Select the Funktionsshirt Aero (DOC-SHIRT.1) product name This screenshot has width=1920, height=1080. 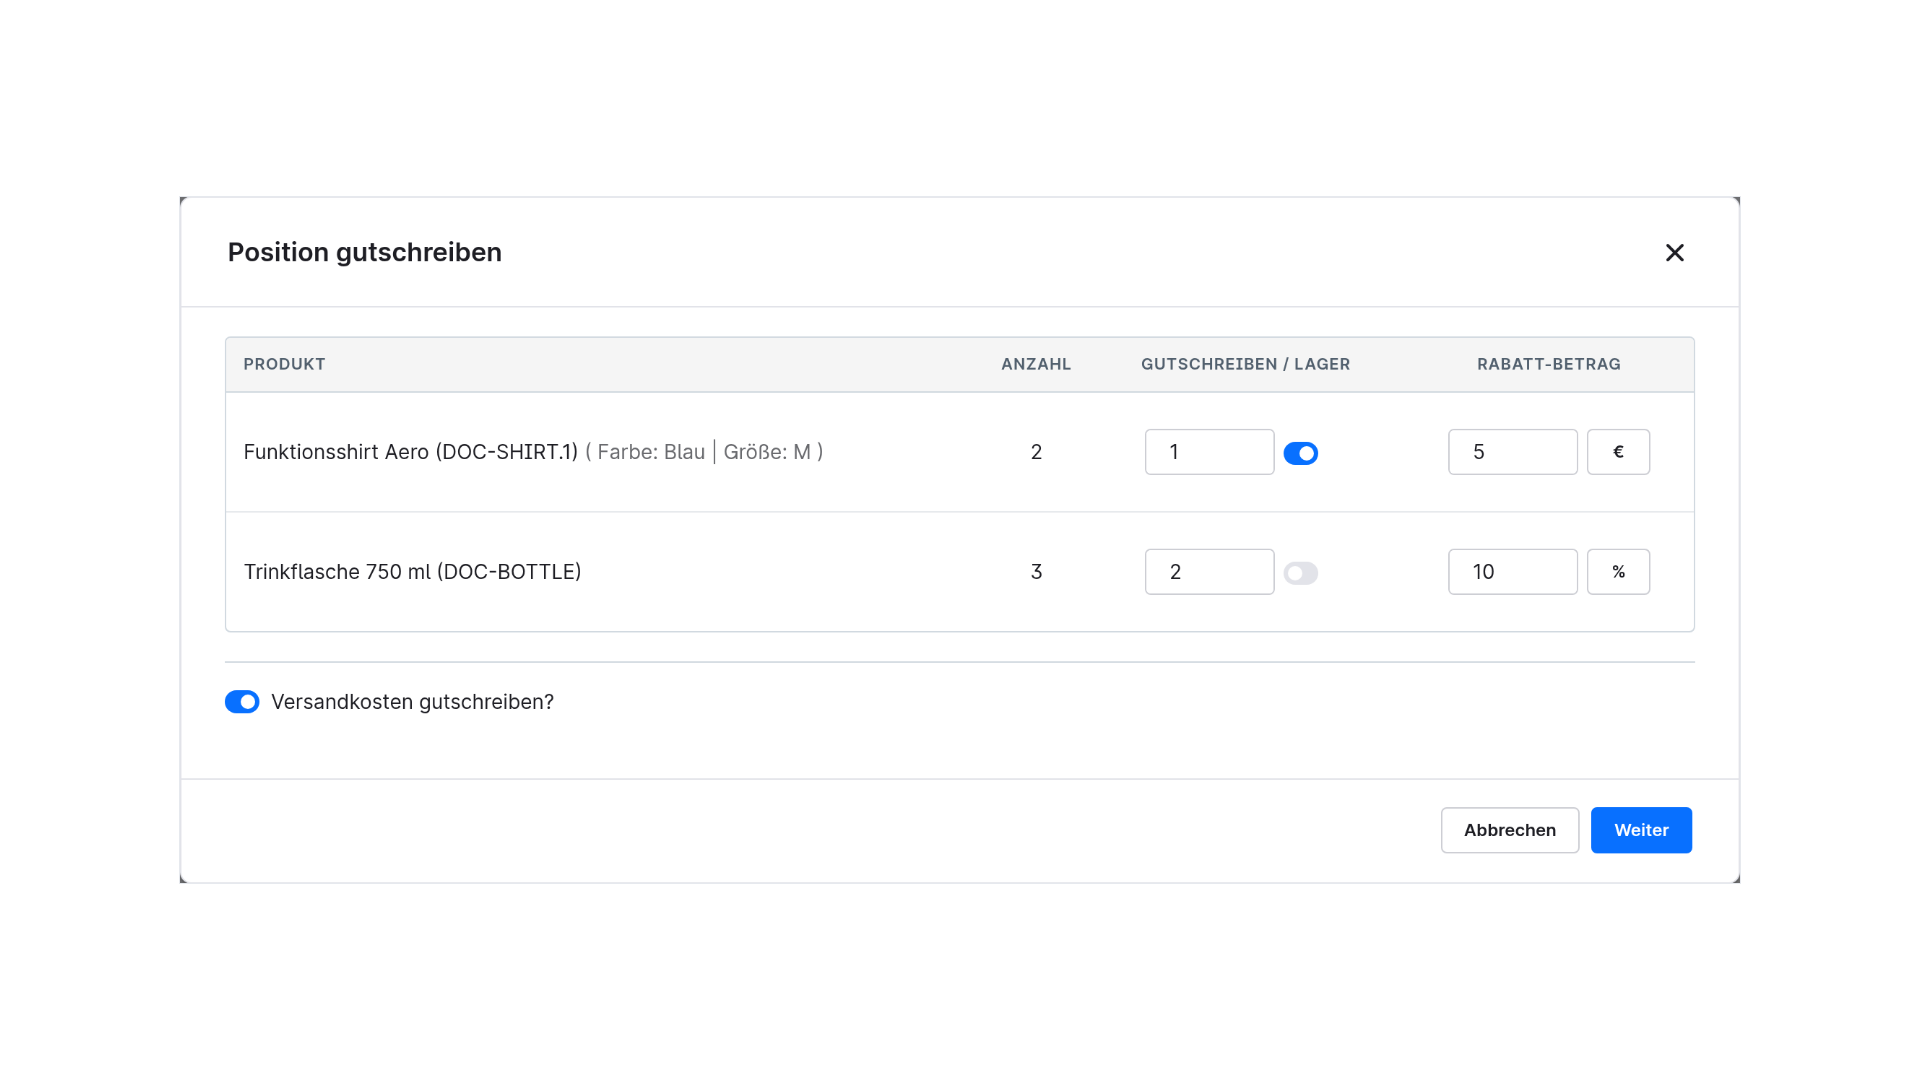[411, 452]
